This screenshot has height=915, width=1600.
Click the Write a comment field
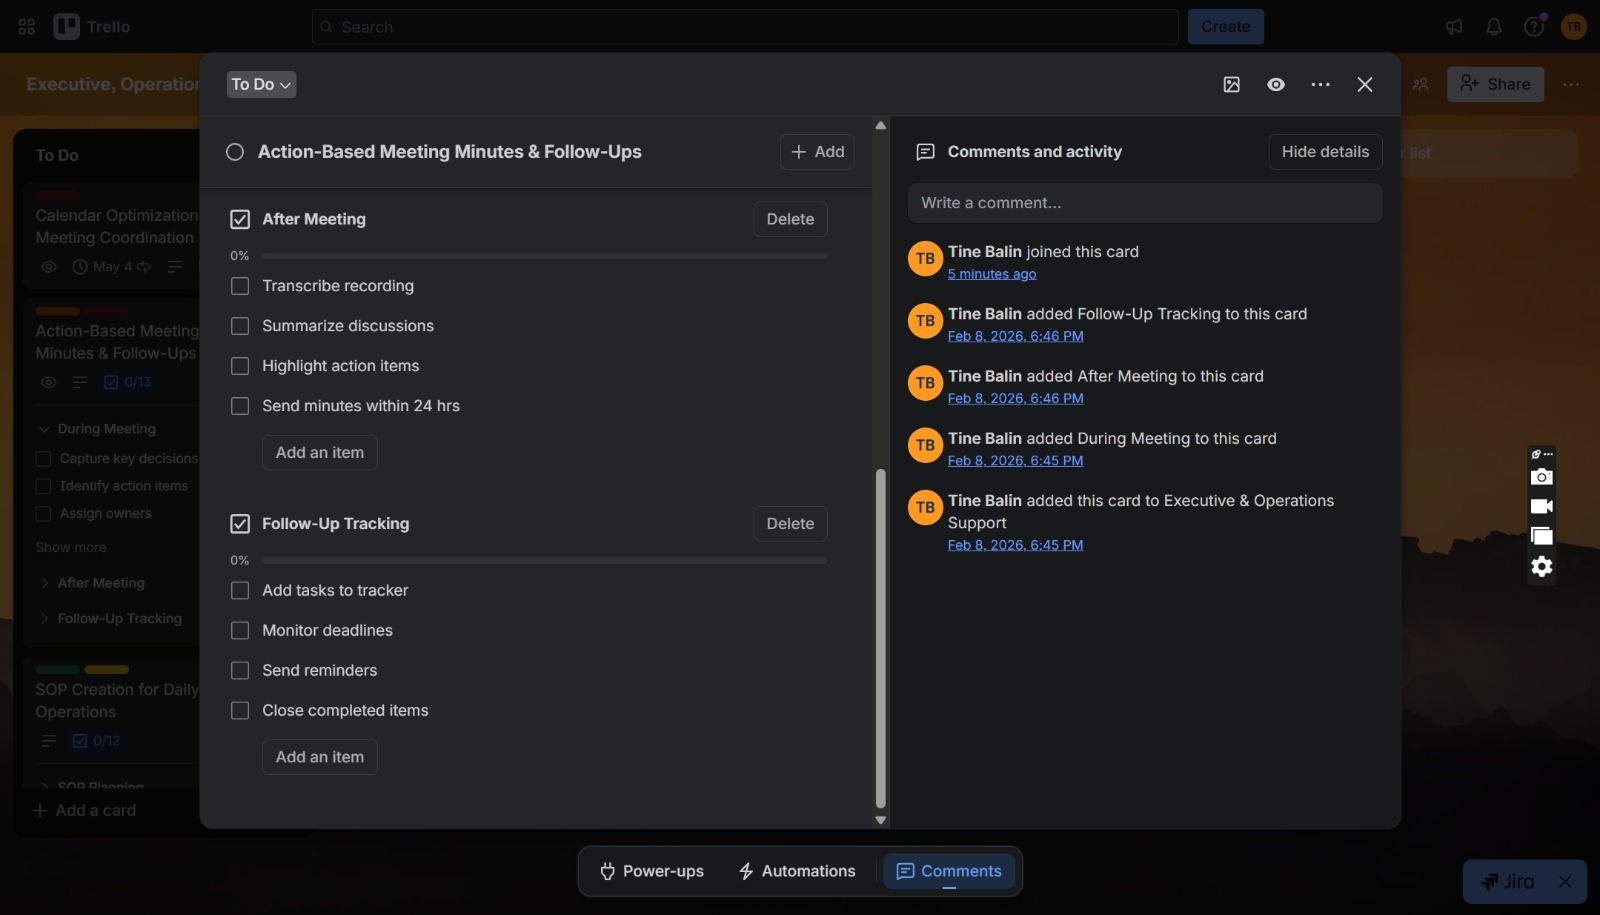coord(1145,203)
